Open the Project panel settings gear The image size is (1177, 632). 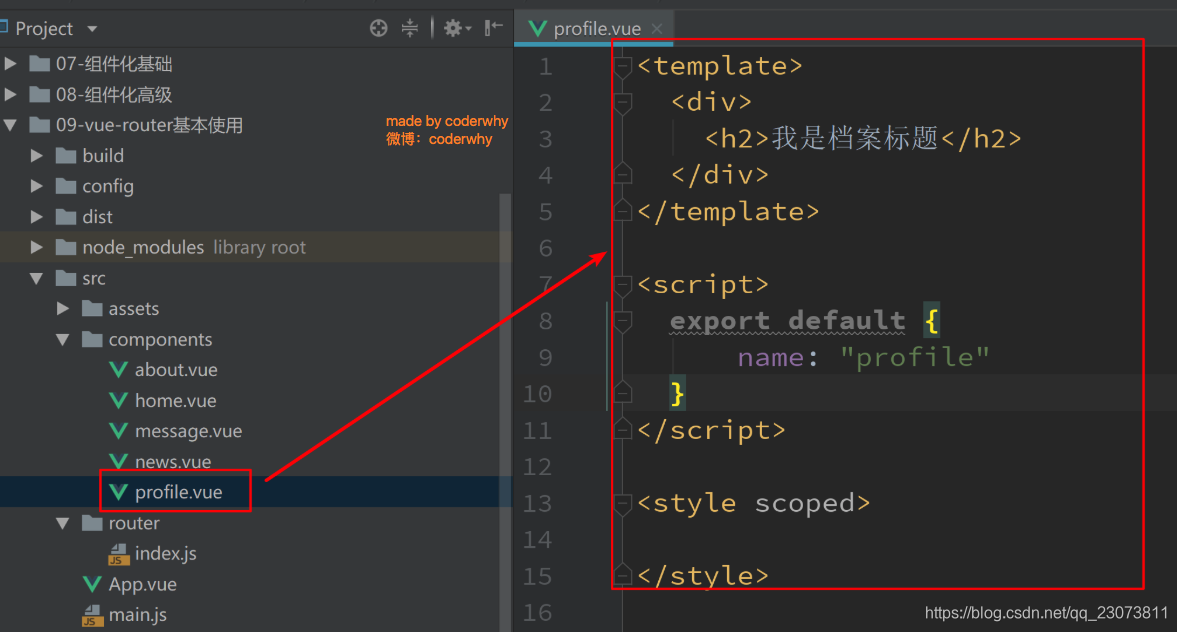(456, 29)
